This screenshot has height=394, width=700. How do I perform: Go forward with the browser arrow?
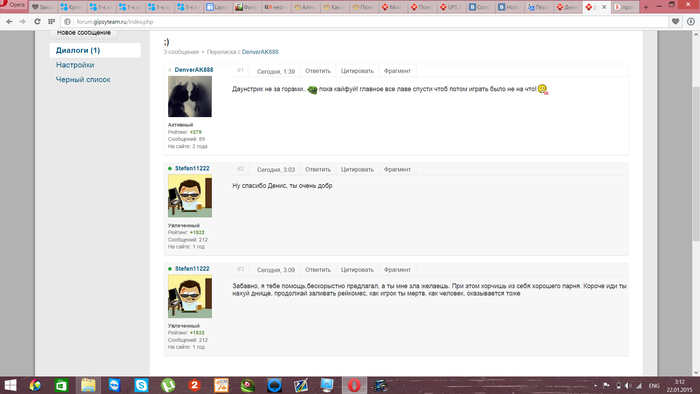click(x=22, y=21)
